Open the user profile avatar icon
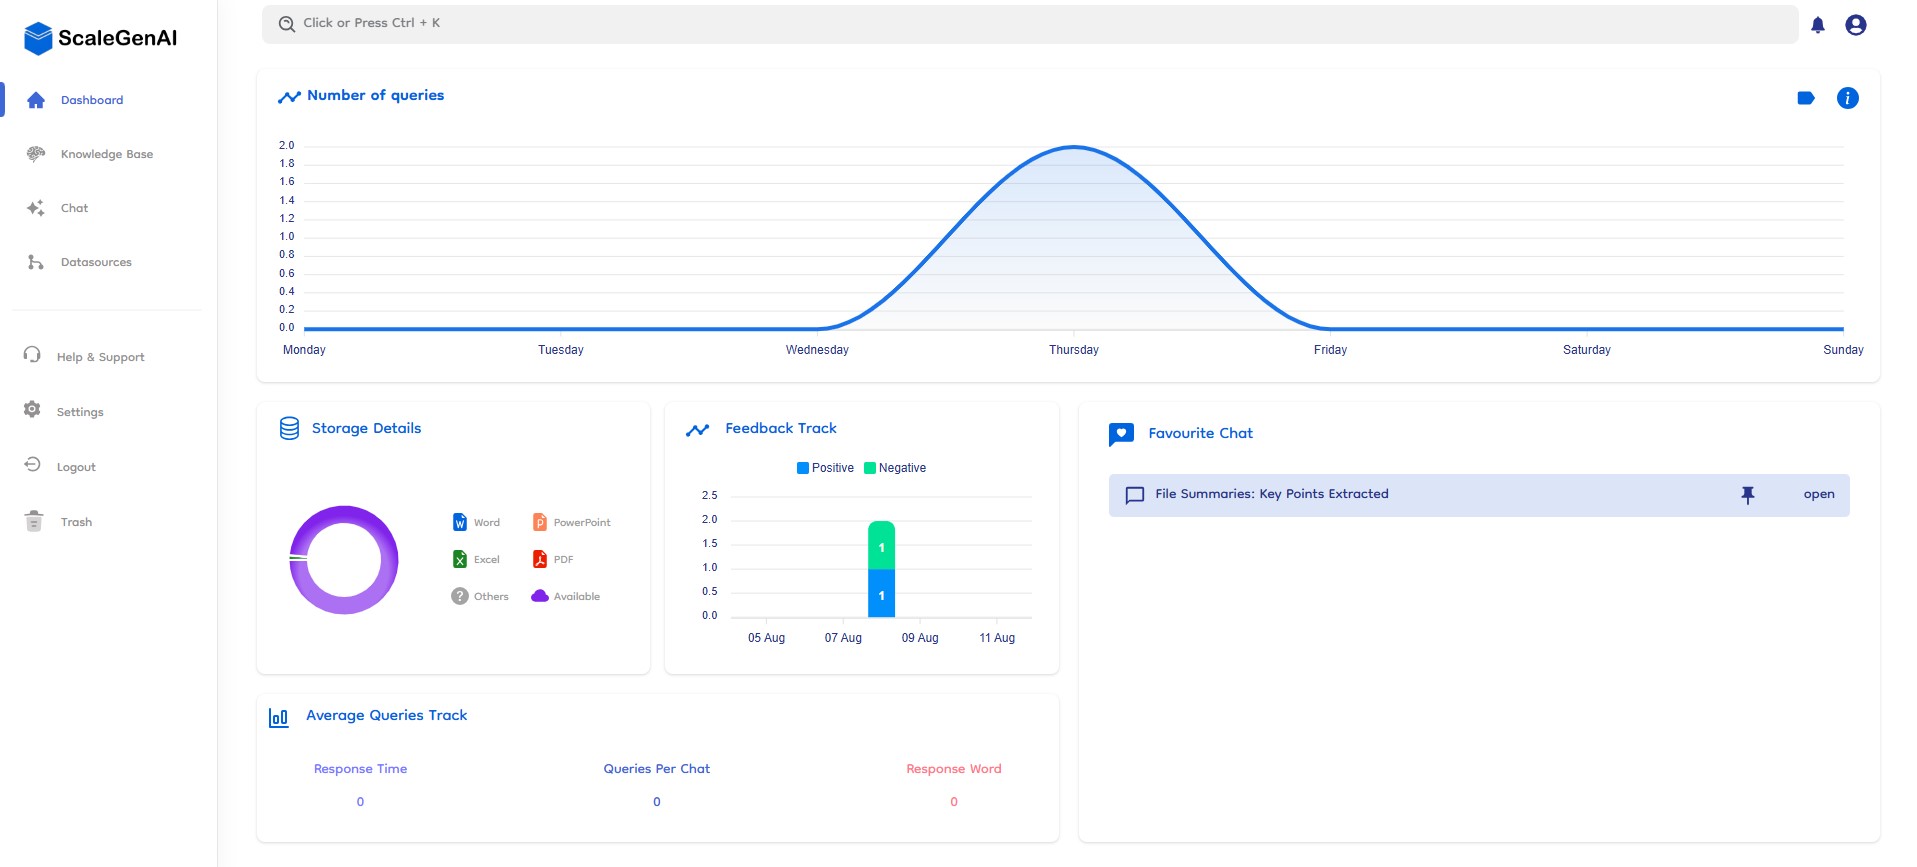 coord(1855,25)
